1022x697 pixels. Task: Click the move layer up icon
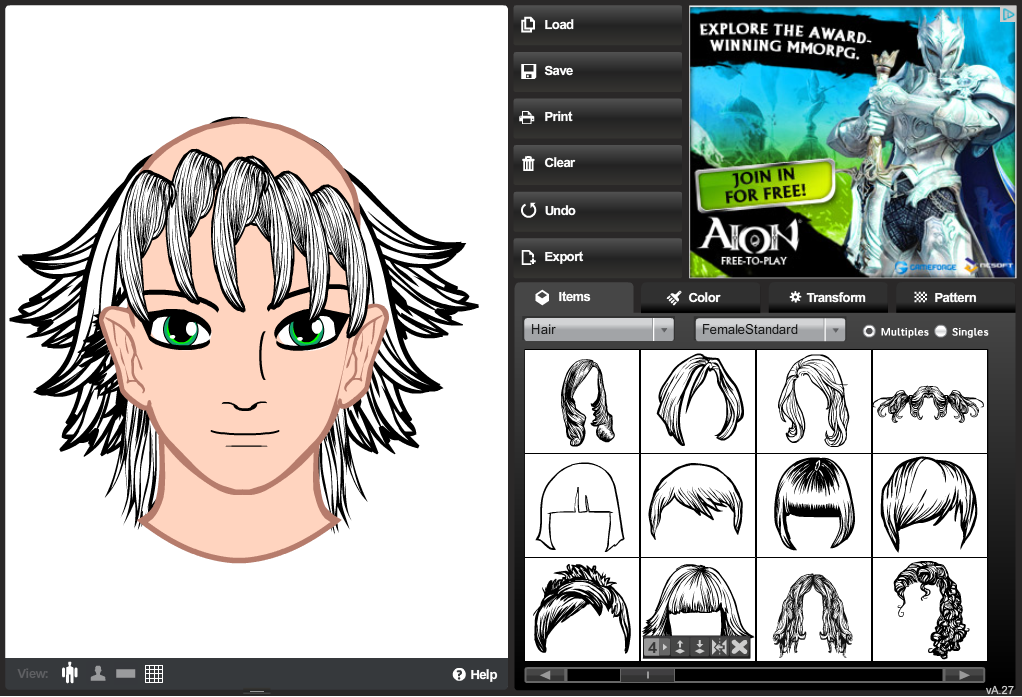click(x=680, y=648)
